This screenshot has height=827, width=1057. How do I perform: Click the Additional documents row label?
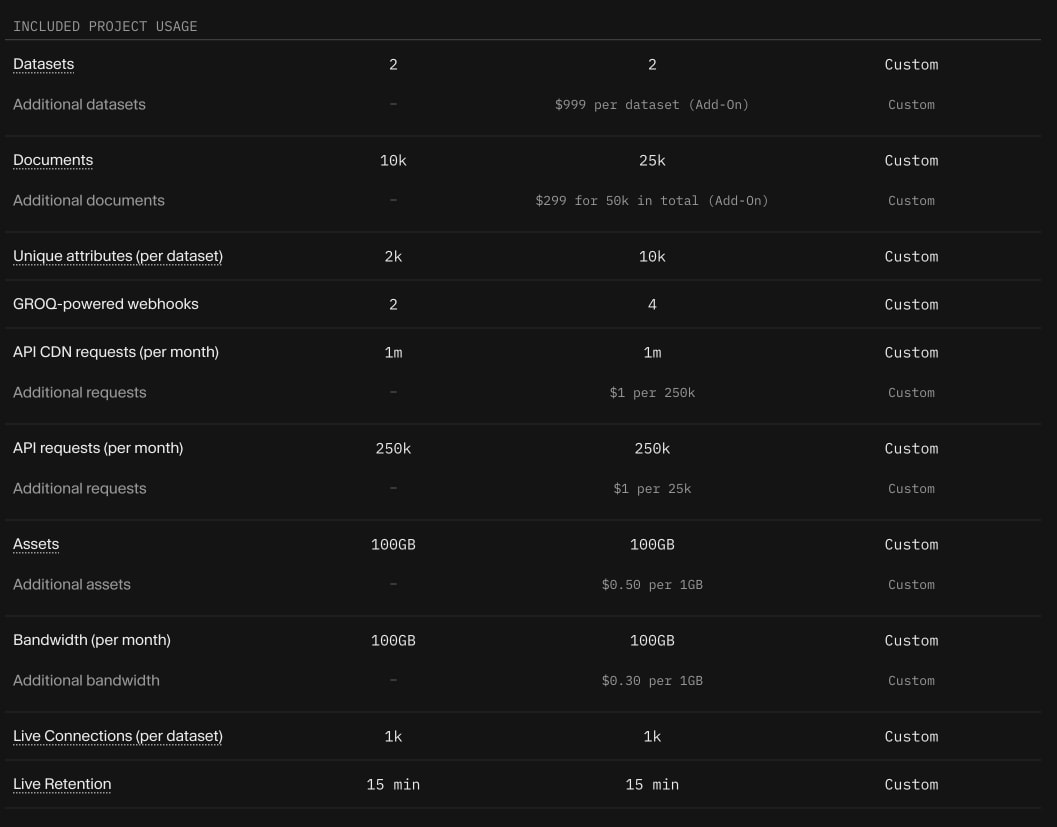point(88,200)
